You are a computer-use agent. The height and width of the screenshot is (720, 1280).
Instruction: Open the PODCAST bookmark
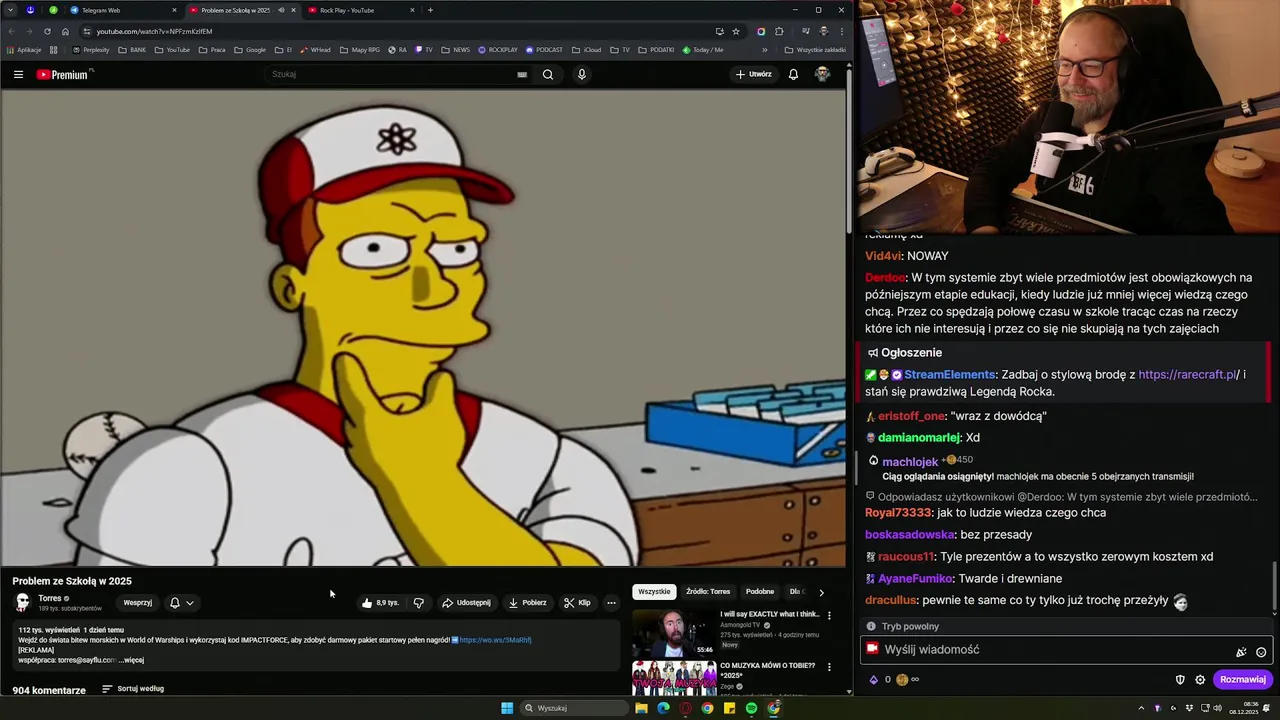(x=544, y=50)
